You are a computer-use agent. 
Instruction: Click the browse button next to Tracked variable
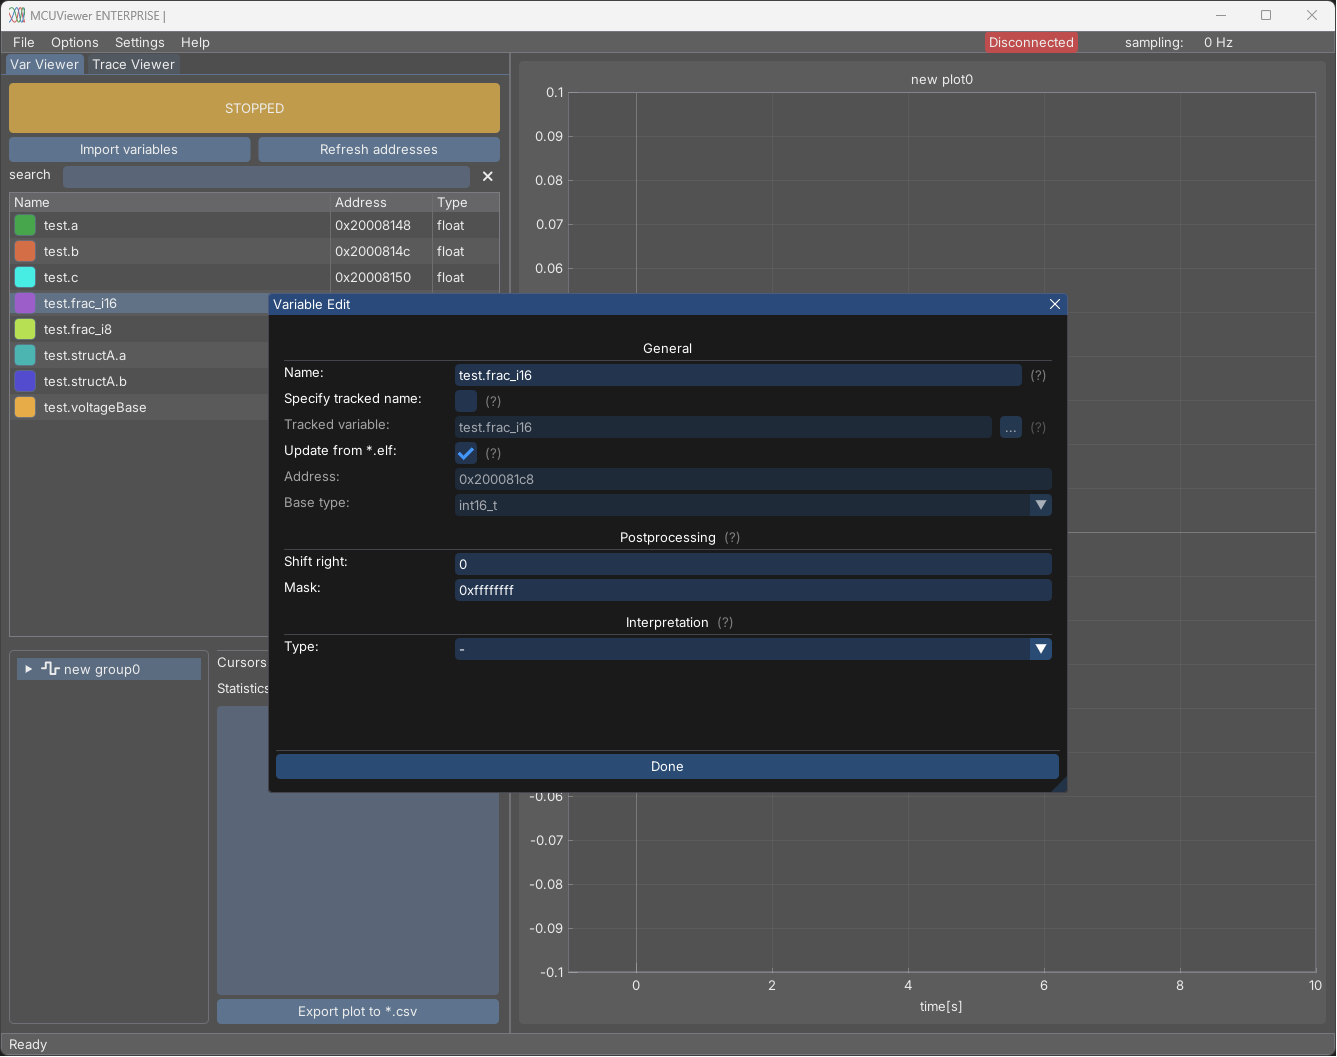[1011, 428]
